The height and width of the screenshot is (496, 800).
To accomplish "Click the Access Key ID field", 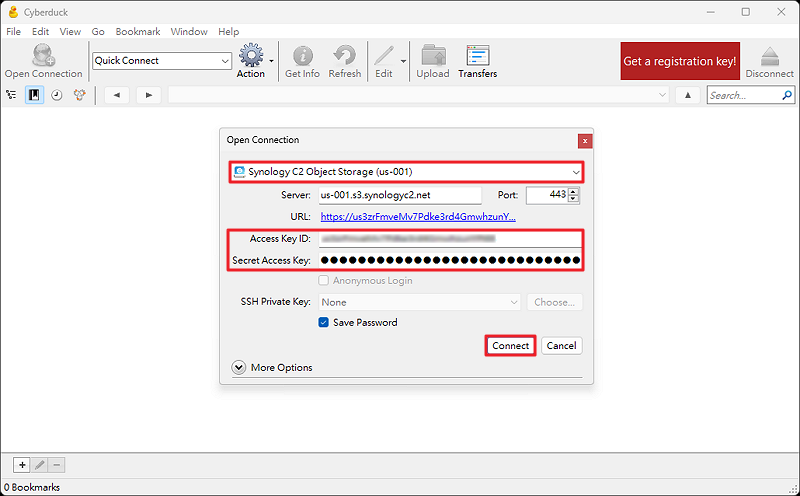I will (x=450, y=239).
